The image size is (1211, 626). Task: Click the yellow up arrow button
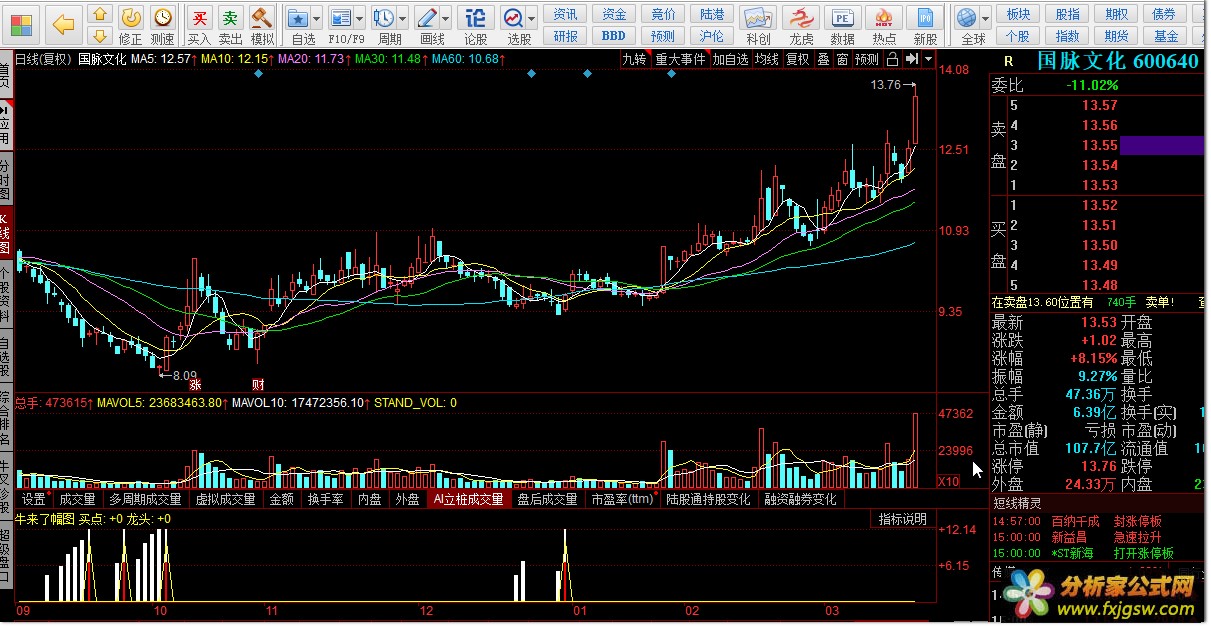click(99, 13)
